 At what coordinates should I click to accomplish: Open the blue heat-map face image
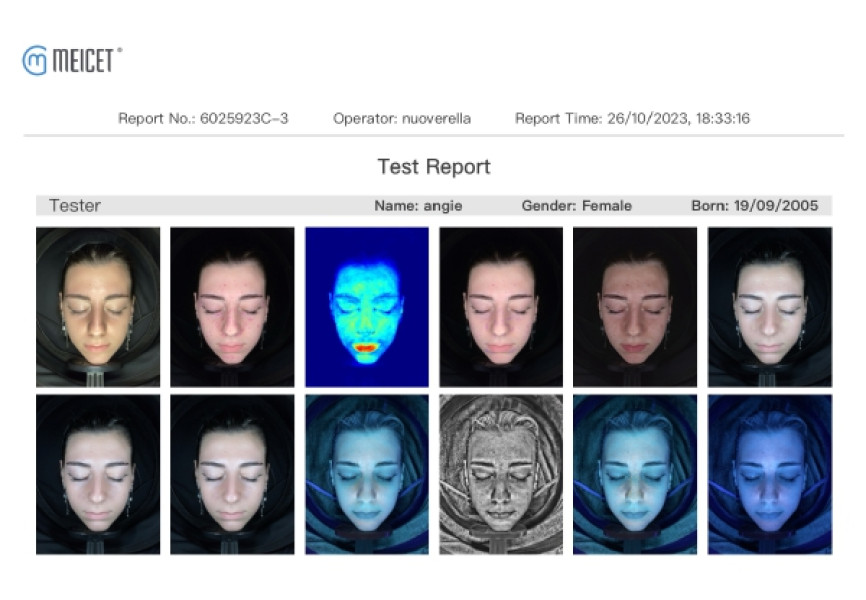367,307
